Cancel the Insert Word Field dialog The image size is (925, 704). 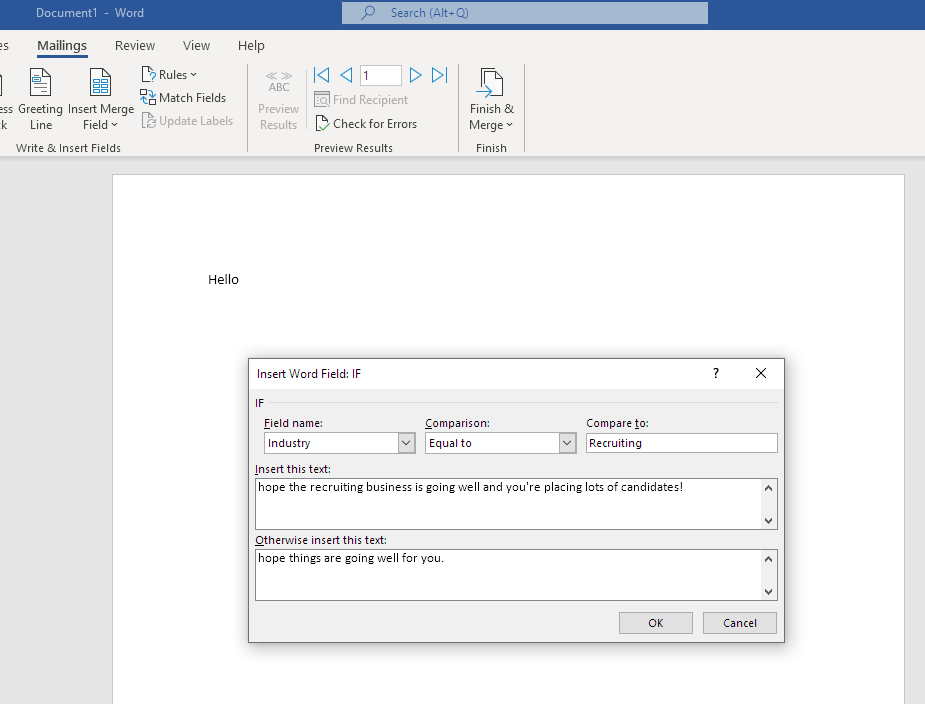(739, 622)
